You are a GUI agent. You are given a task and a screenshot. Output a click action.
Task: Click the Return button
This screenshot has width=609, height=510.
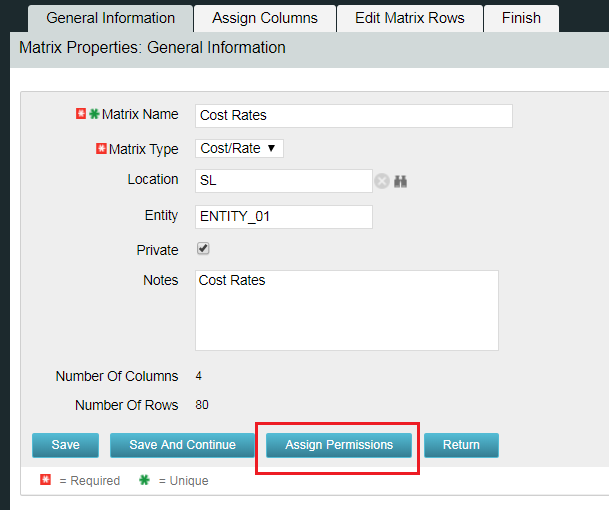pyautogui.click(x=461, y=445)
